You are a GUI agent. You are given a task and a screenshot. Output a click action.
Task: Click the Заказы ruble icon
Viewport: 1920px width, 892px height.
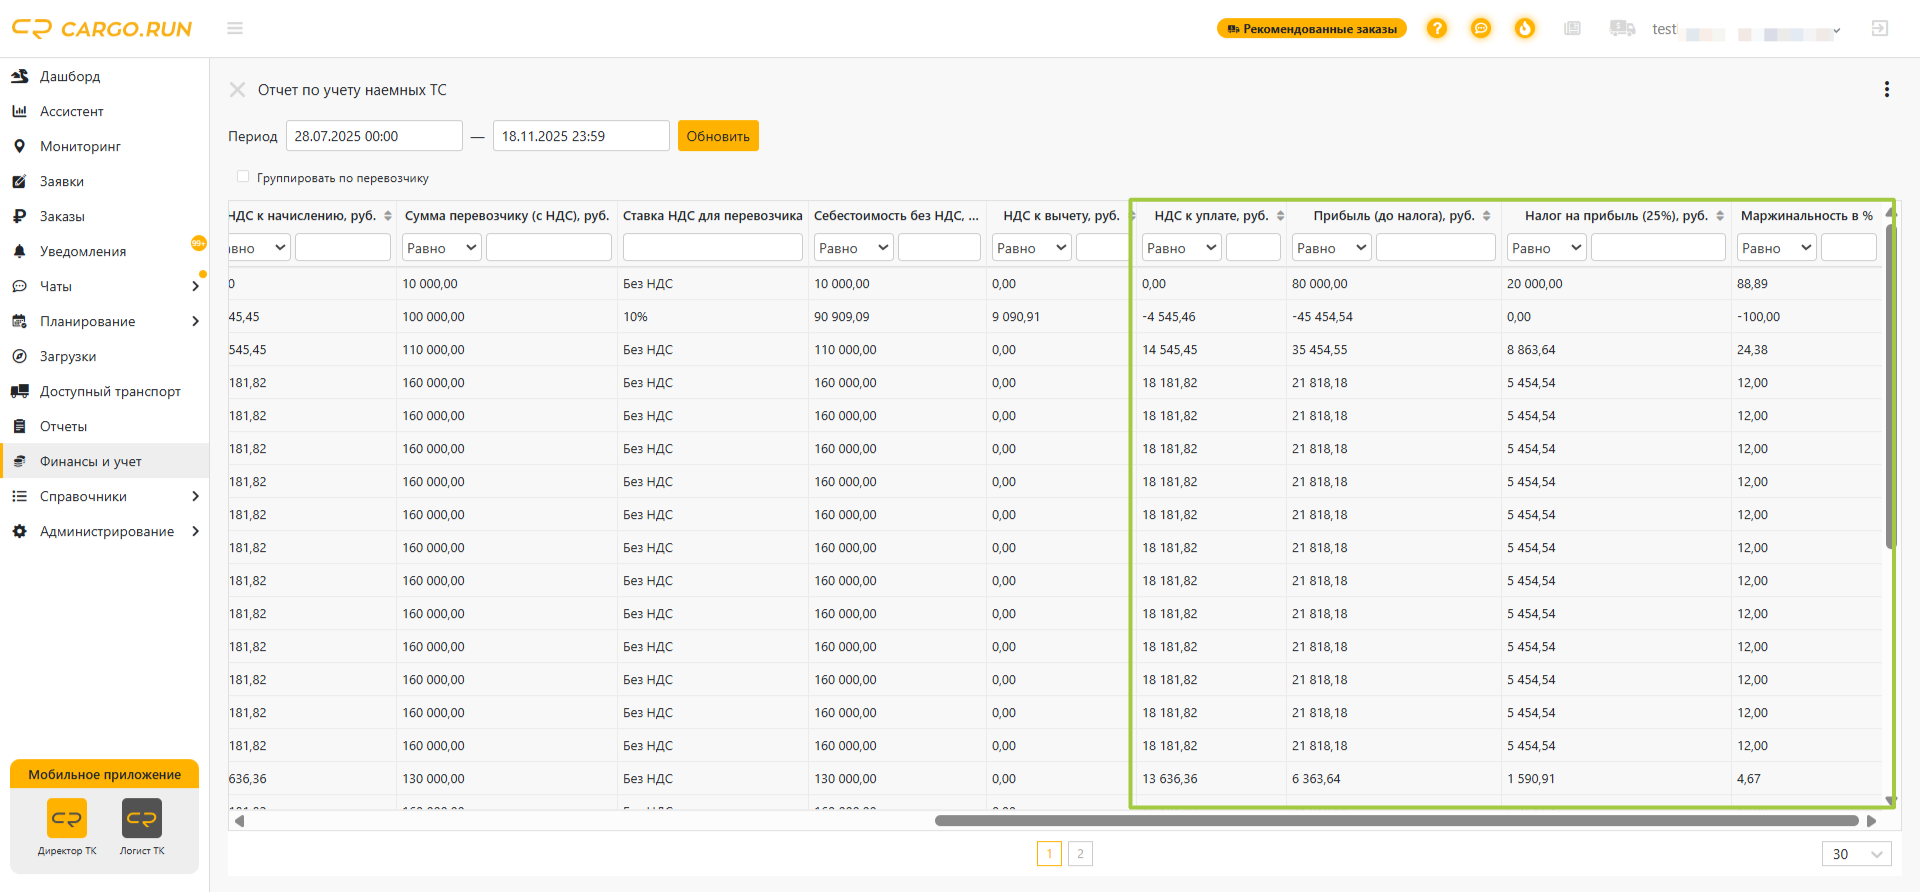click(19, 216)
